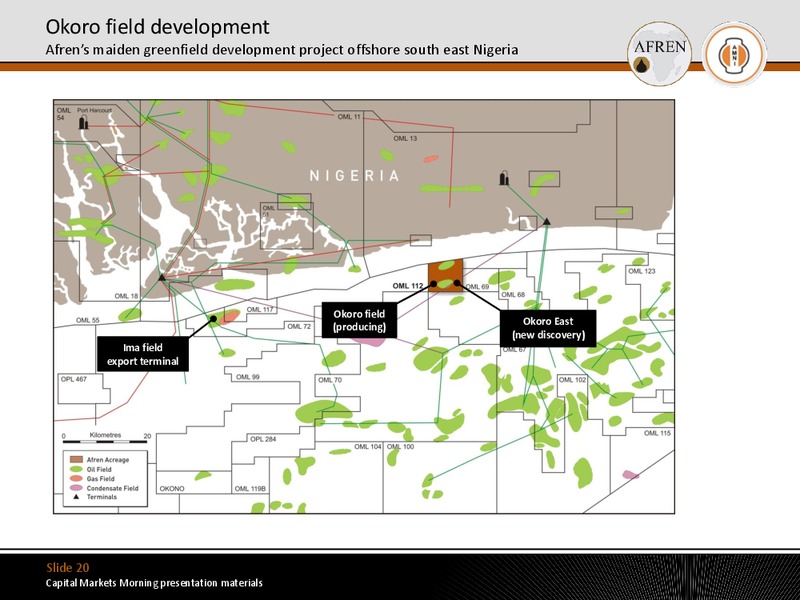Click the "Afren Acreage" legend text

[x=108, y=460]
